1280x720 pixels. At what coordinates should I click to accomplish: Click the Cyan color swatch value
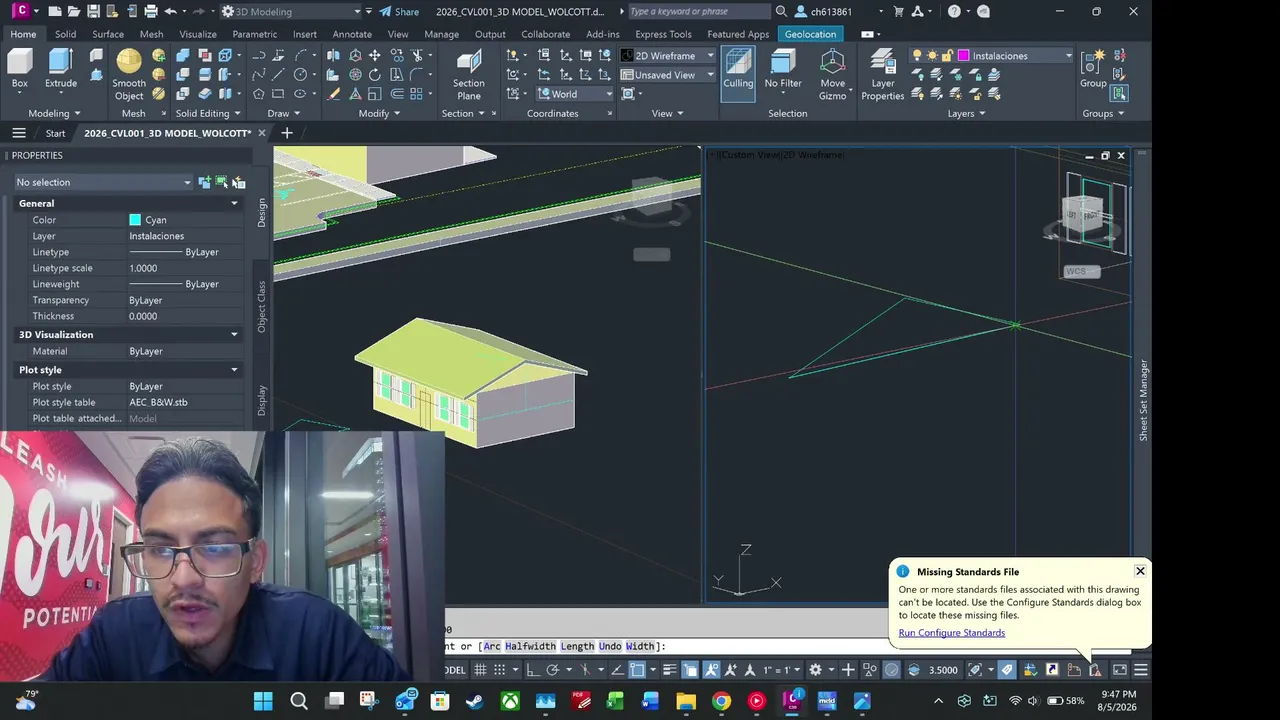(135, 220)
